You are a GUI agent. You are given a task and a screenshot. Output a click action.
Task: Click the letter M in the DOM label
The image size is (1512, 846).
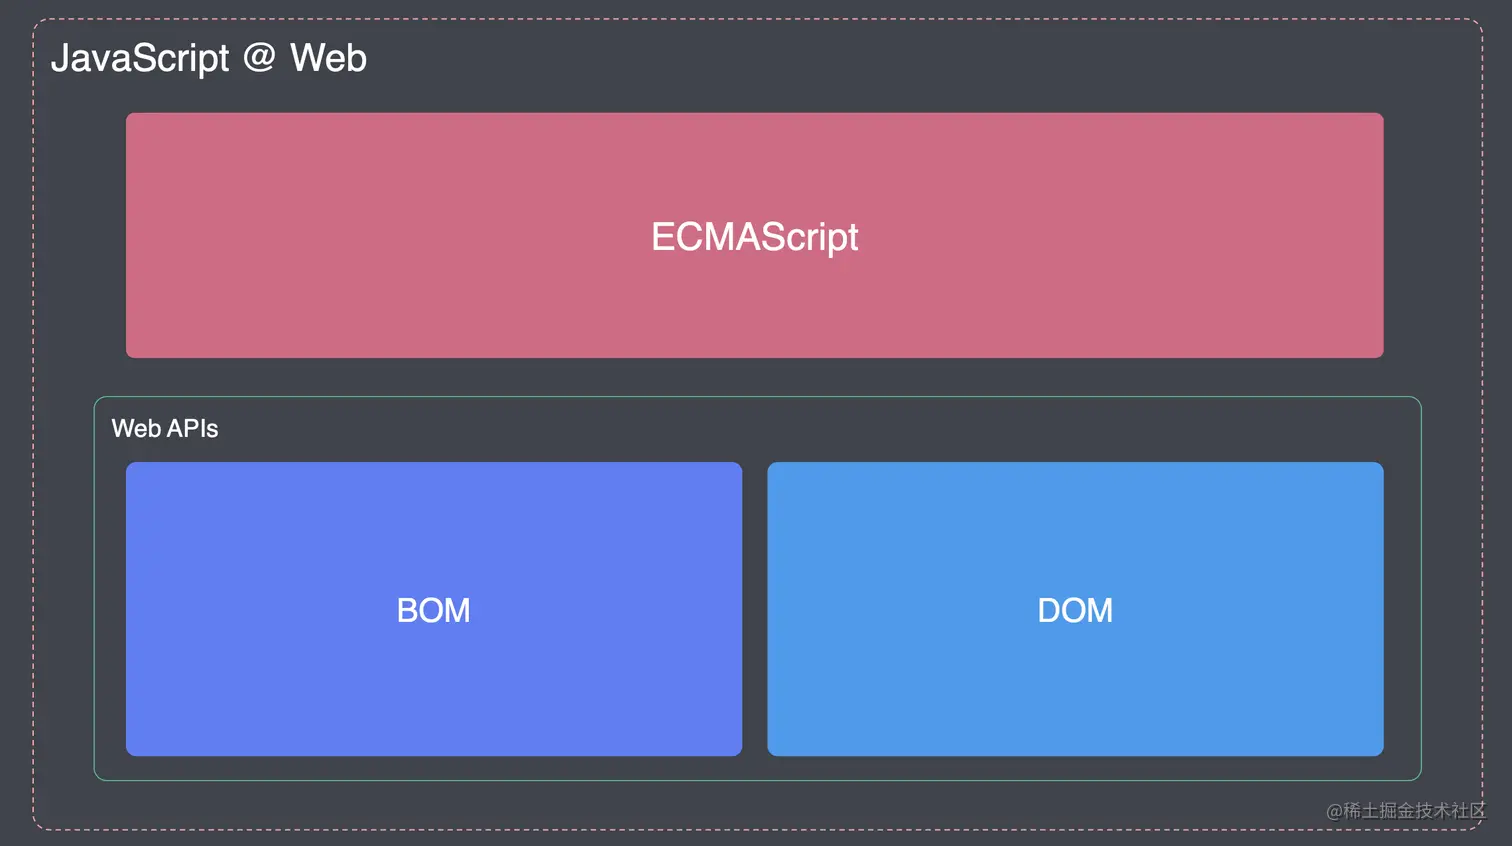(1101, 610)
